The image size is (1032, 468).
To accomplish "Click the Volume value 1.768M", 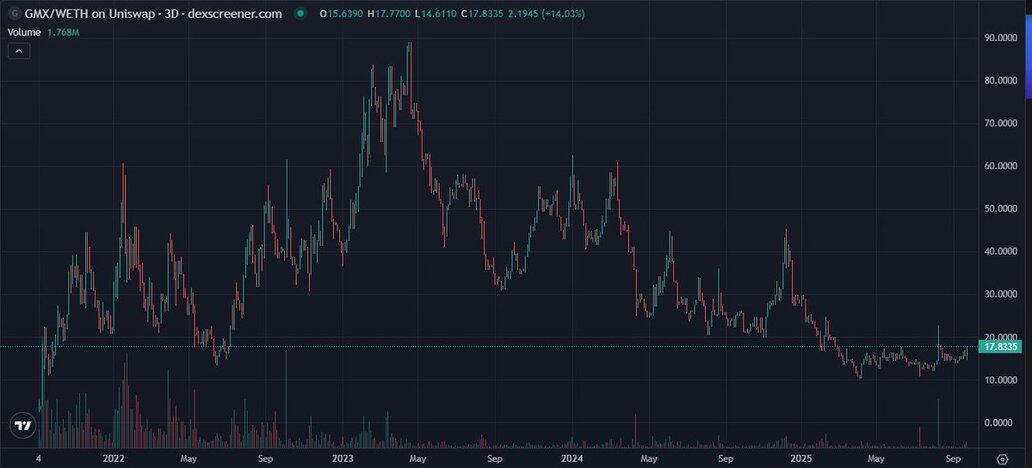I will [x=64, y=32].
